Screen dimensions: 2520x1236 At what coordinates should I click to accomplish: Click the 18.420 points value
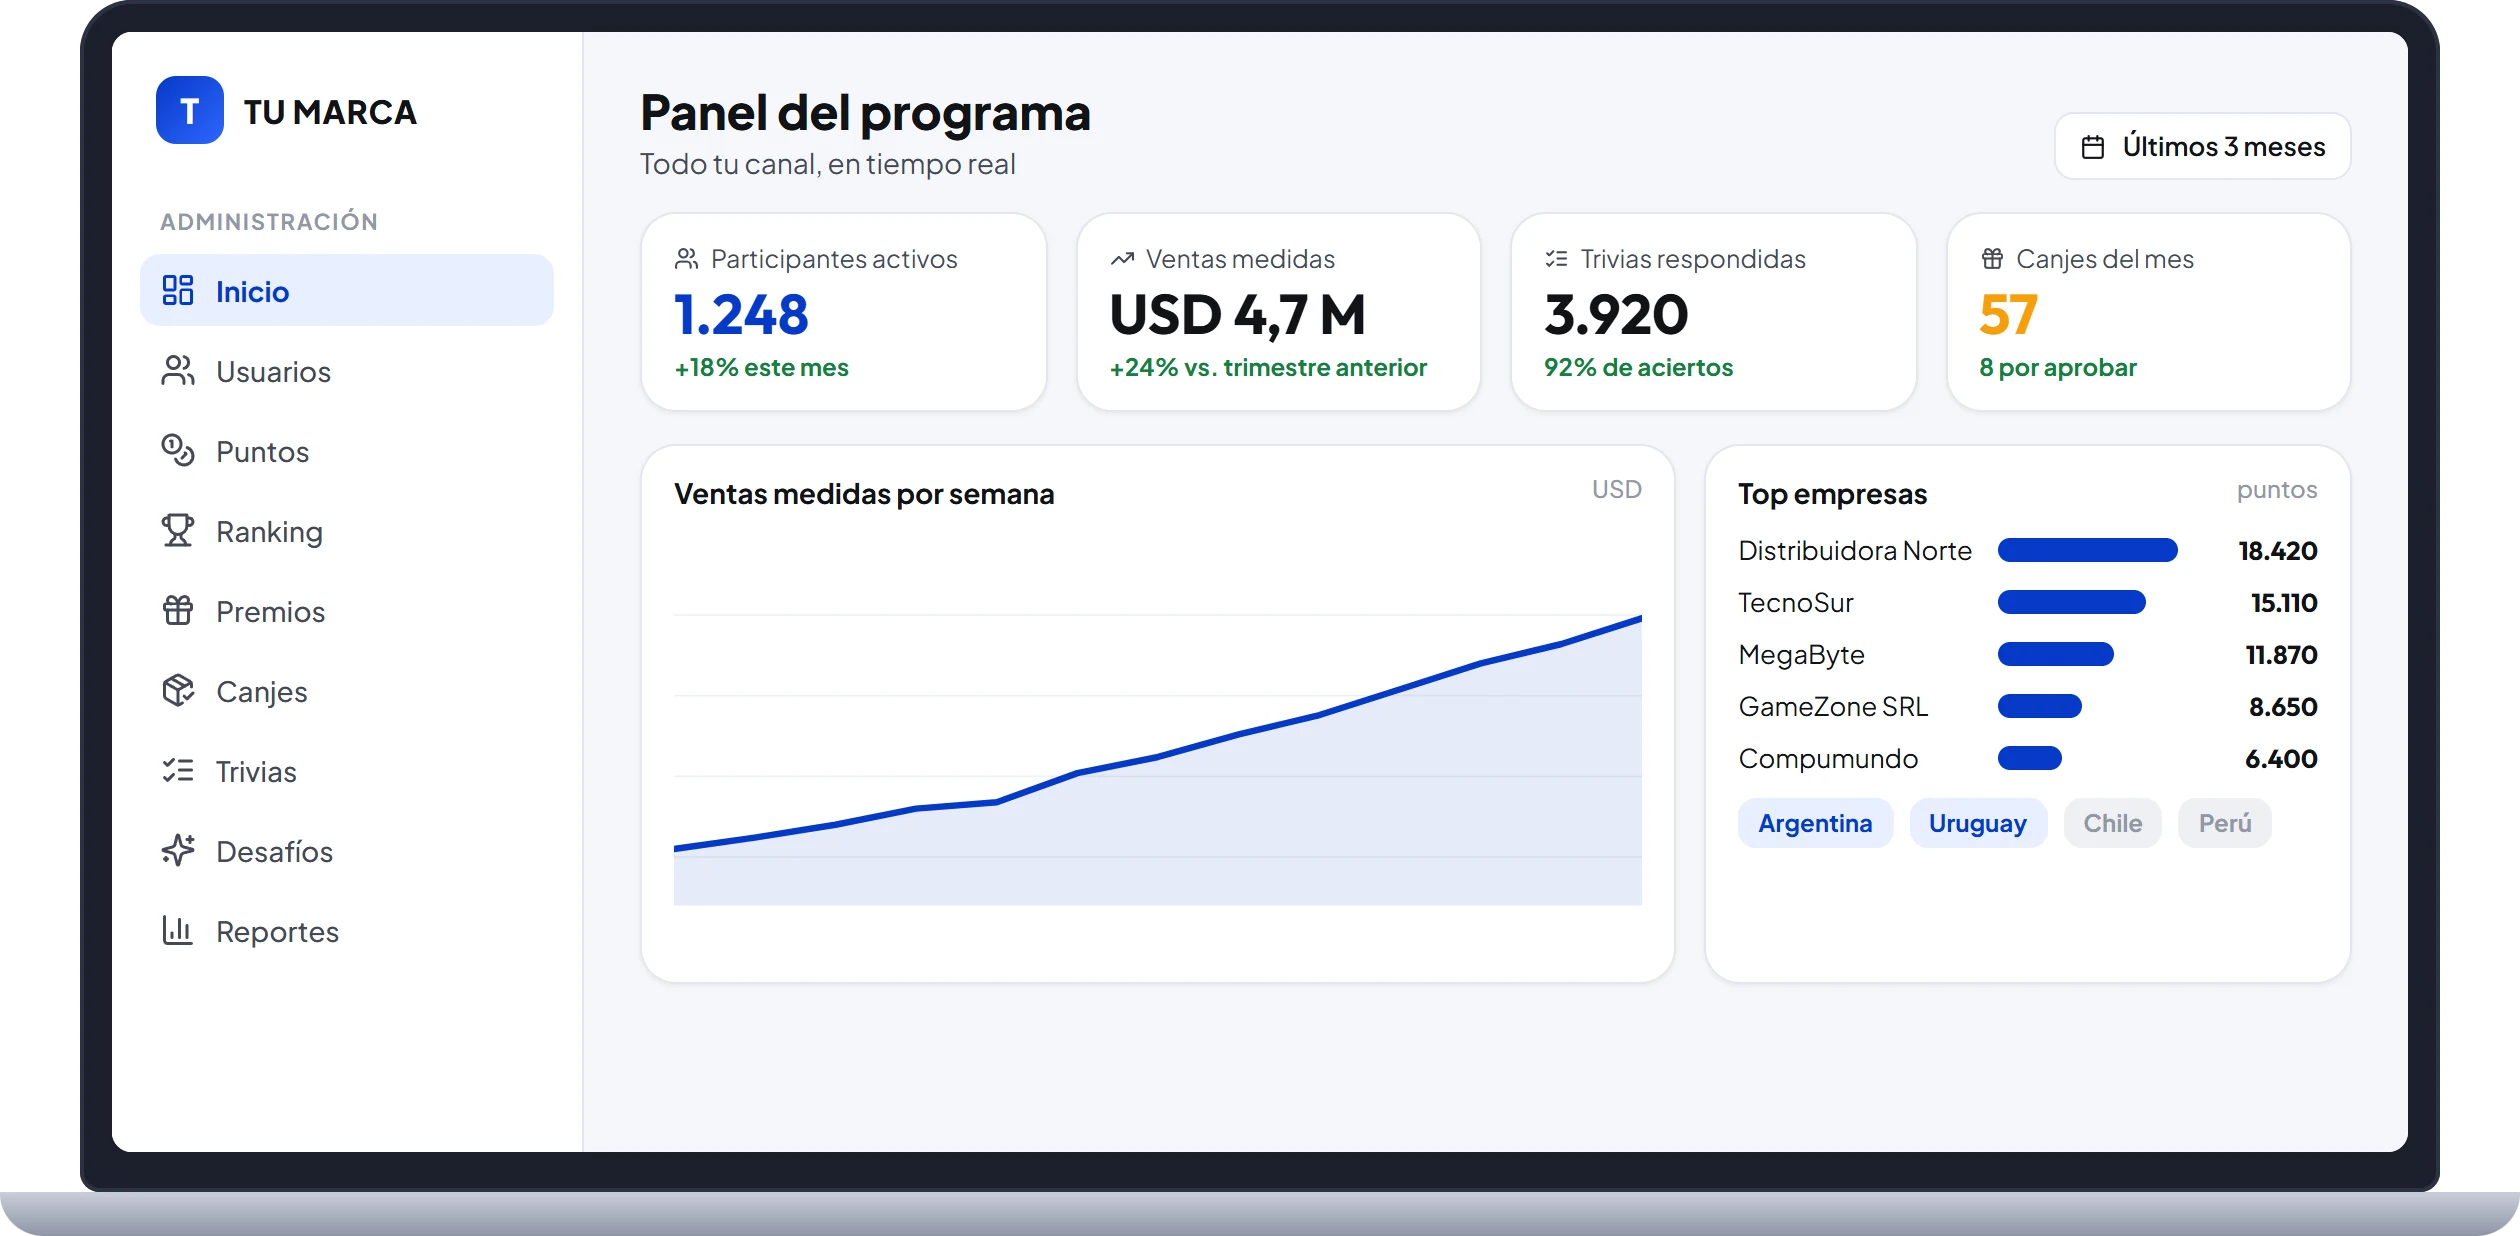click(x=2277, y=550)
